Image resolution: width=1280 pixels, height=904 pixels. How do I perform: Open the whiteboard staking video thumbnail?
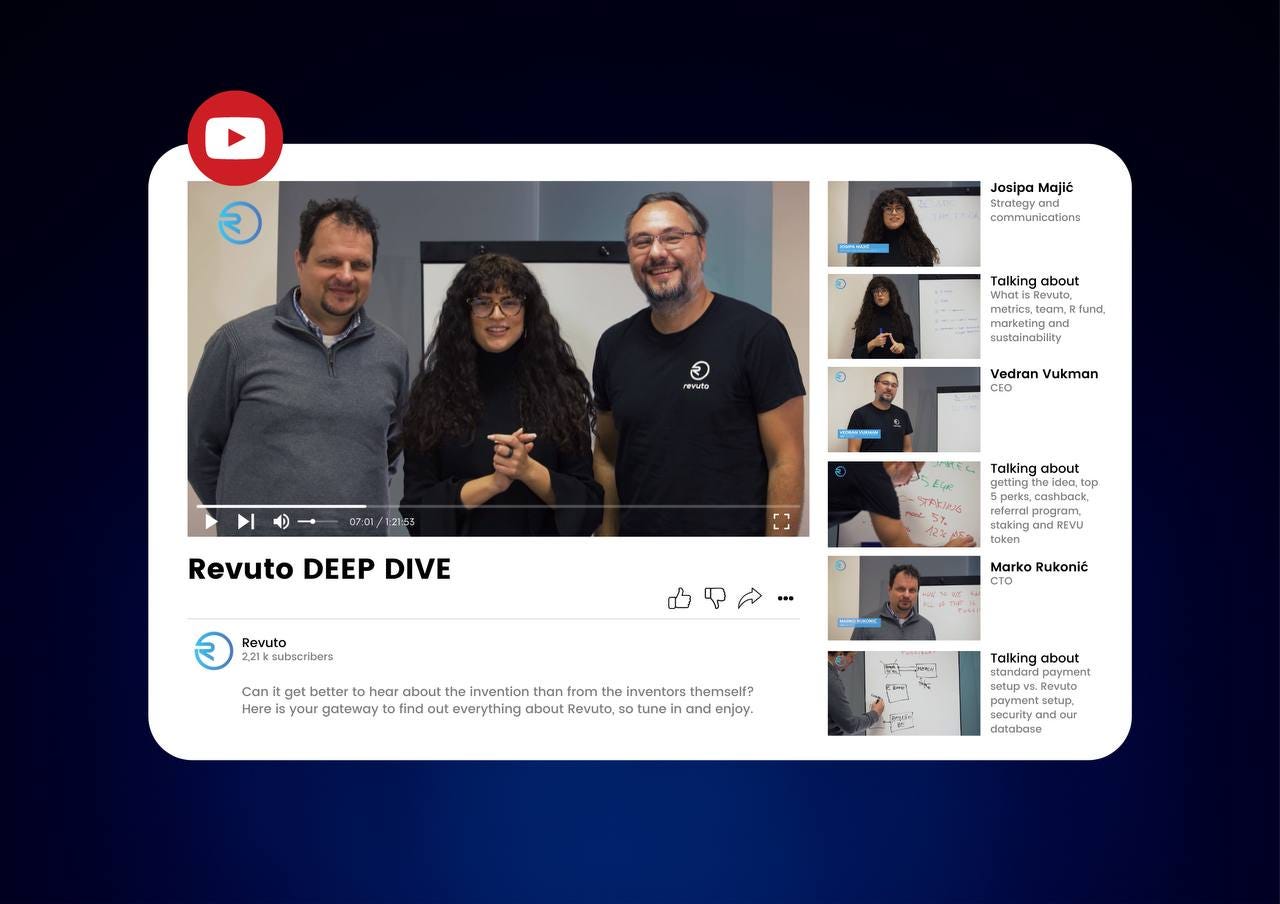tap(904, 504)
